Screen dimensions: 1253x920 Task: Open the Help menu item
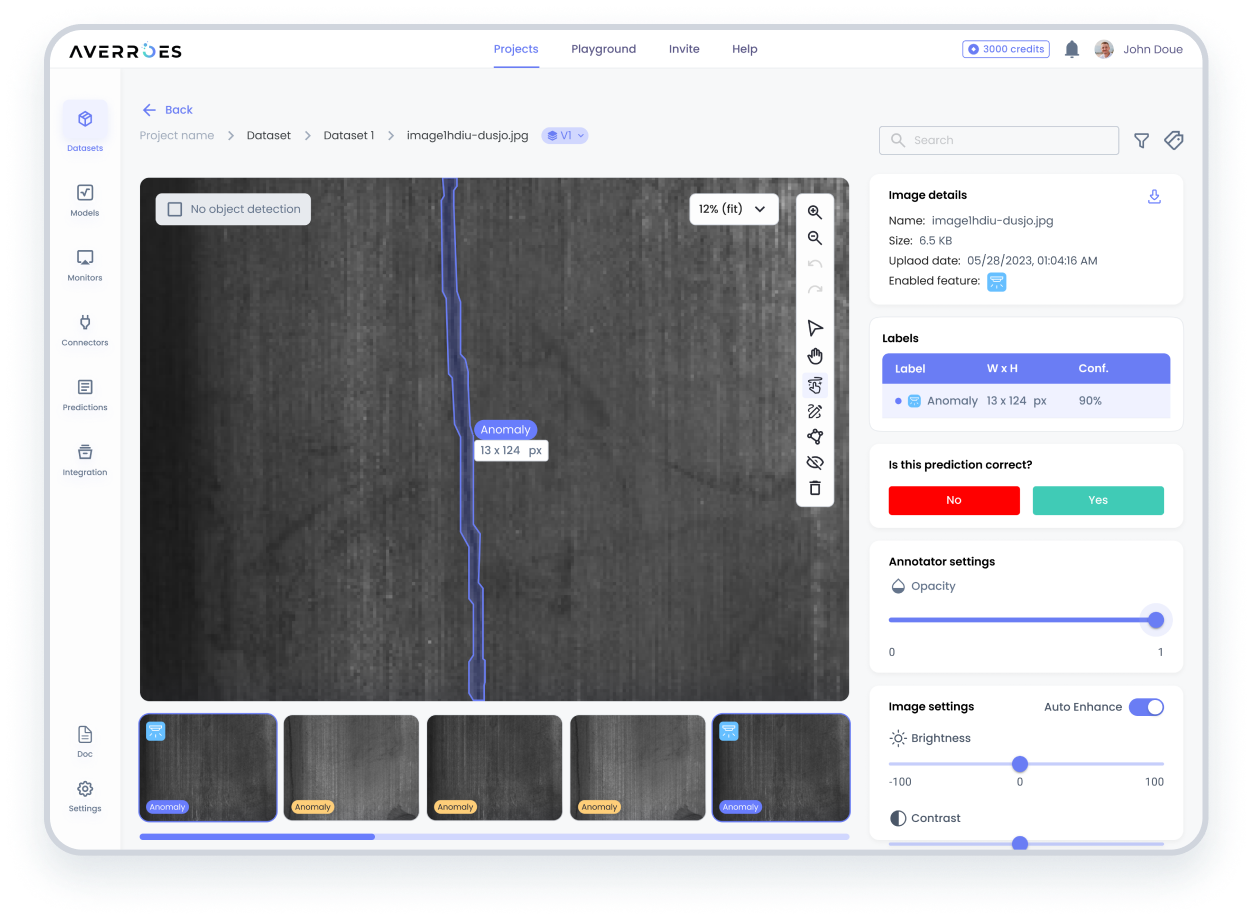coord(744,48)
